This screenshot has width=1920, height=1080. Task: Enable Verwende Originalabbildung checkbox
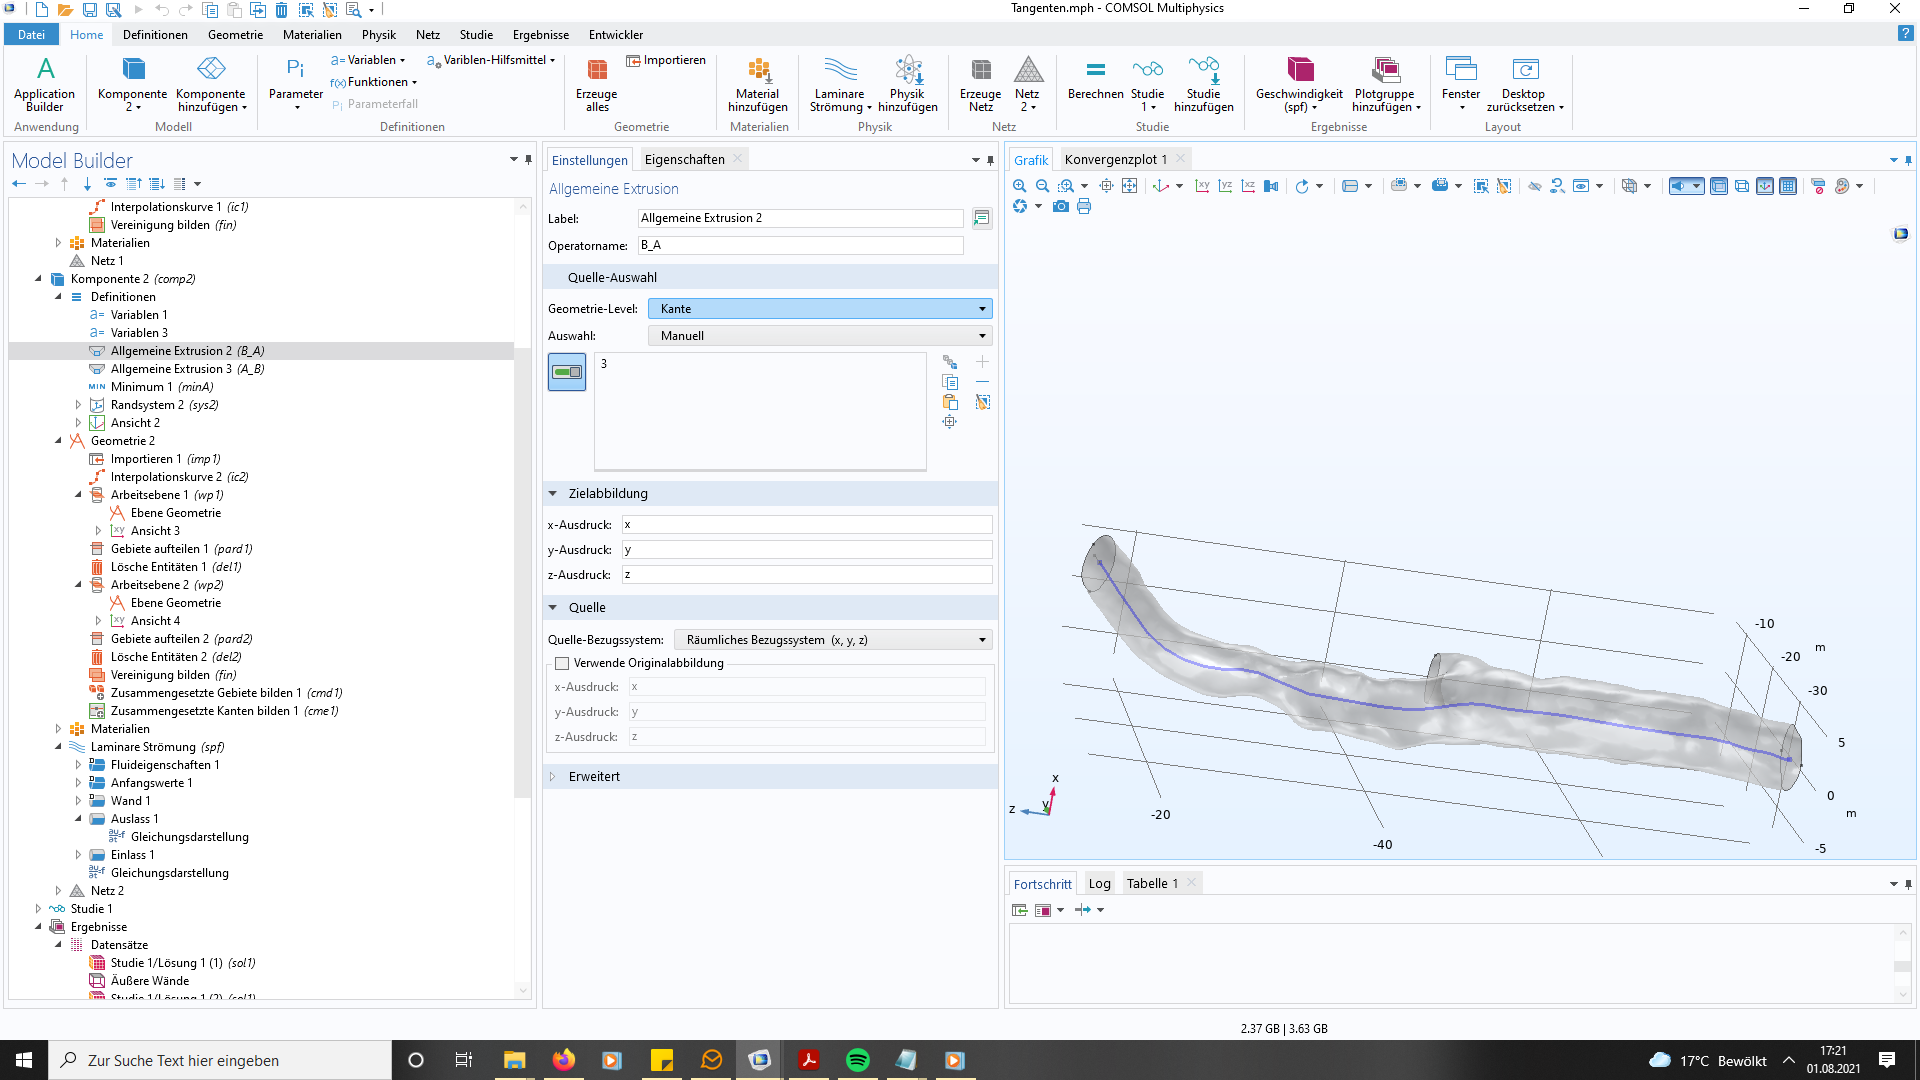(x=562, y=663)
